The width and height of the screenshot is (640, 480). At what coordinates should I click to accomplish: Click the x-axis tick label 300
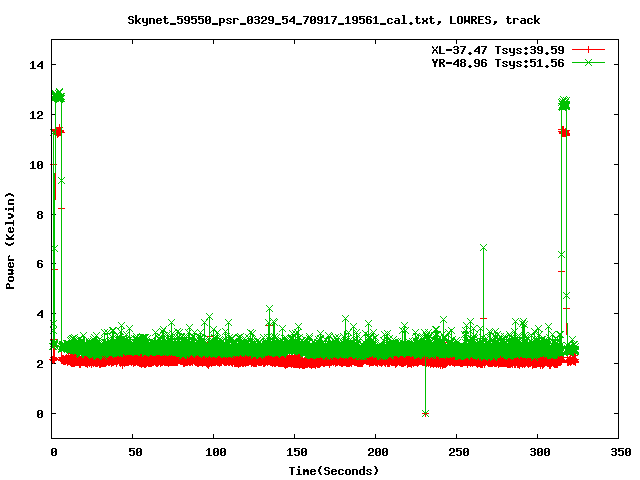coord(539,452)
